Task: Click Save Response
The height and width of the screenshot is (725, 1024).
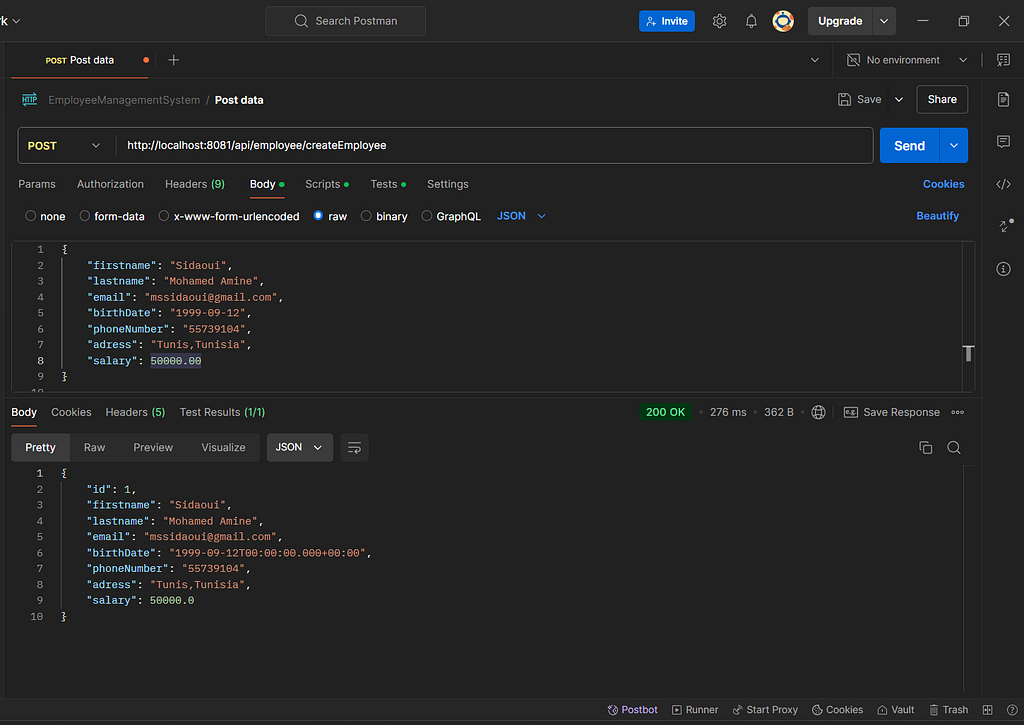Action: pos(891,412)
